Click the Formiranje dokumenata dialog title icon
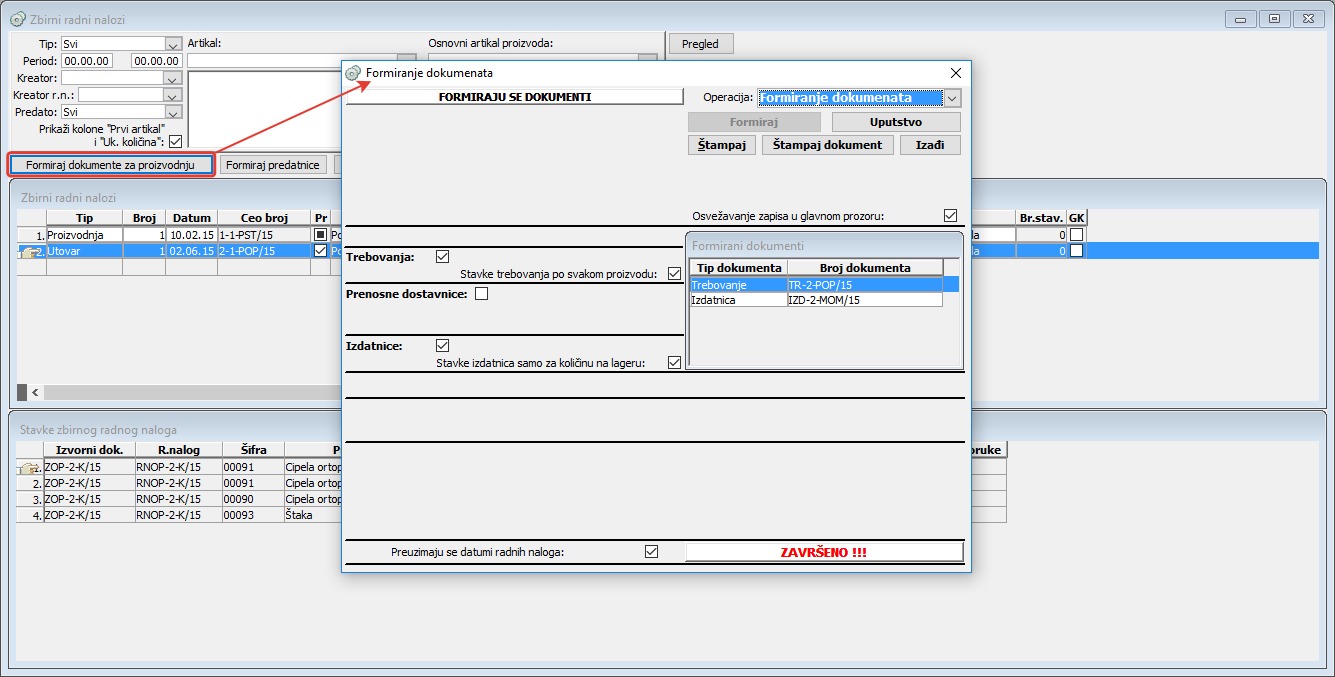The width and height of the screenshot is (1335, 677). pyautogui.click(x=353, y=73)
